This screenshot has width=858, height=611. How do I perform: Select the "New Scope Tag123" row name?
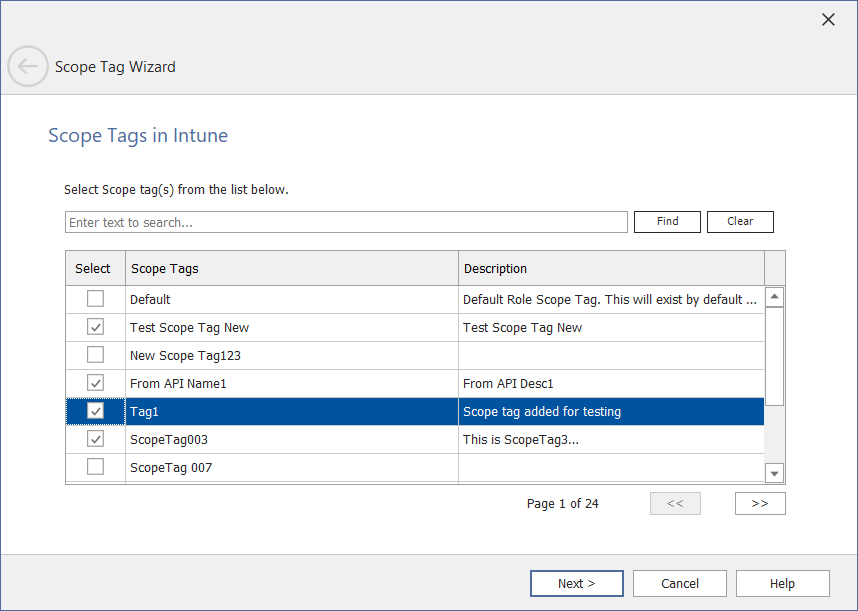coord(185,356)
